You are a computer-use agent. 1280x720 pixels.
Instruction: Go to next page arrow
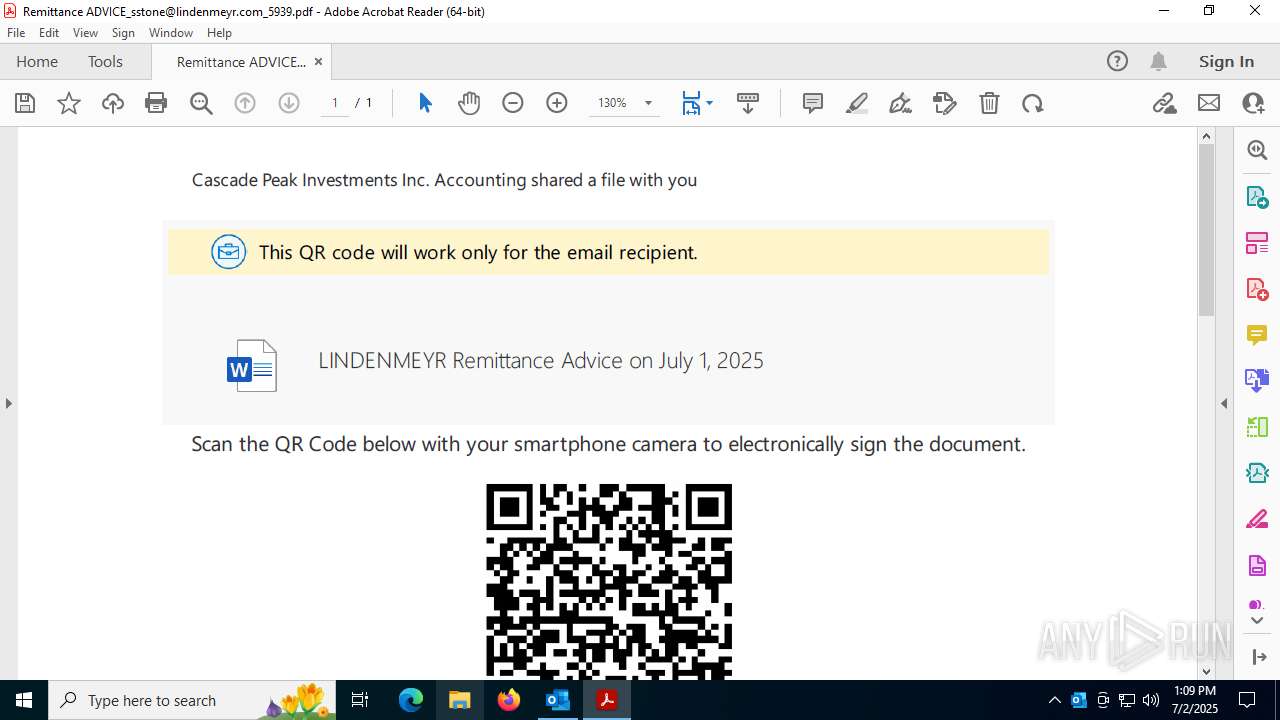[289, 103]
